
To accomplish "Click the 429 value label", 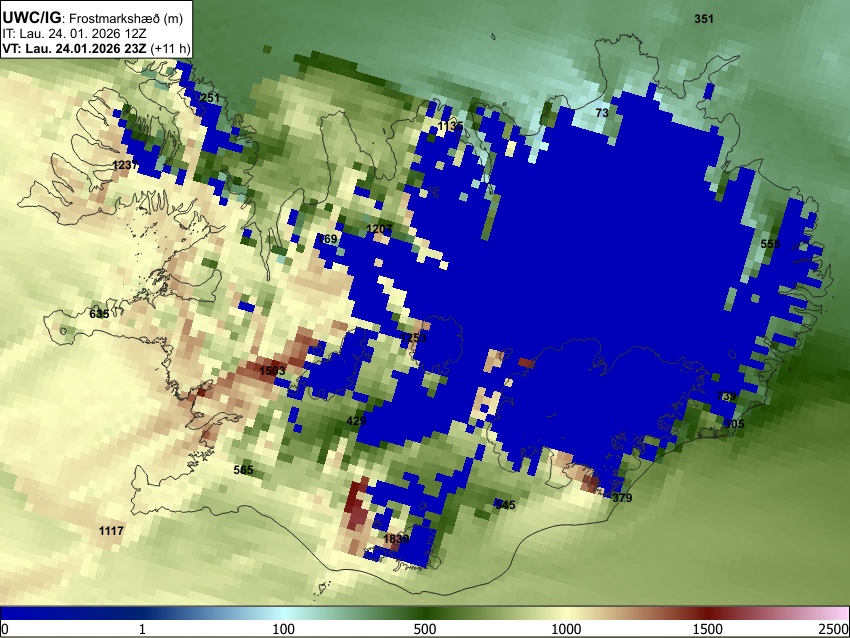I will coord(356,421).
